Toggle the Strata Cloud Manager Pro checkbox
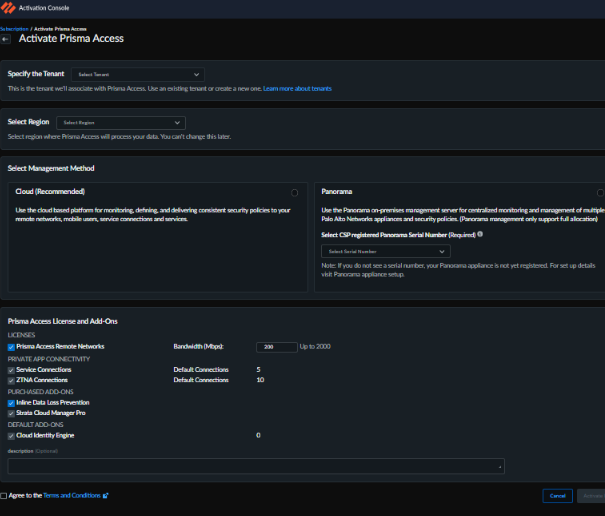Viewport: 605px width, 516px height. [11, 412]
